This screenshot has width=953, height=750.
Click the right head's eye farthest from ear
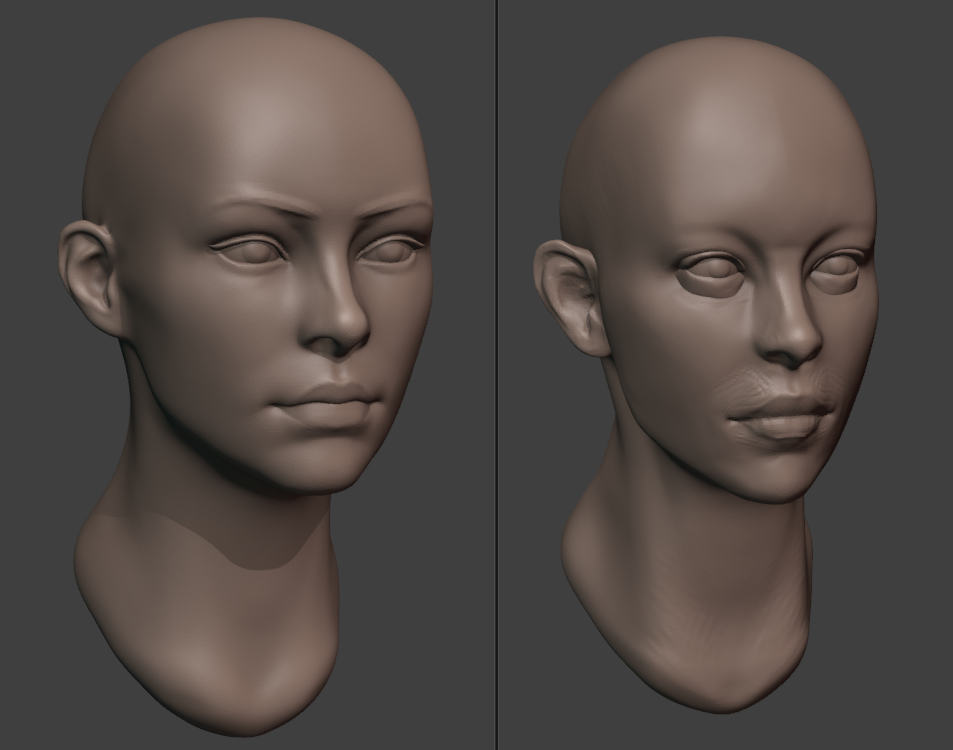(x=840, y=268)
